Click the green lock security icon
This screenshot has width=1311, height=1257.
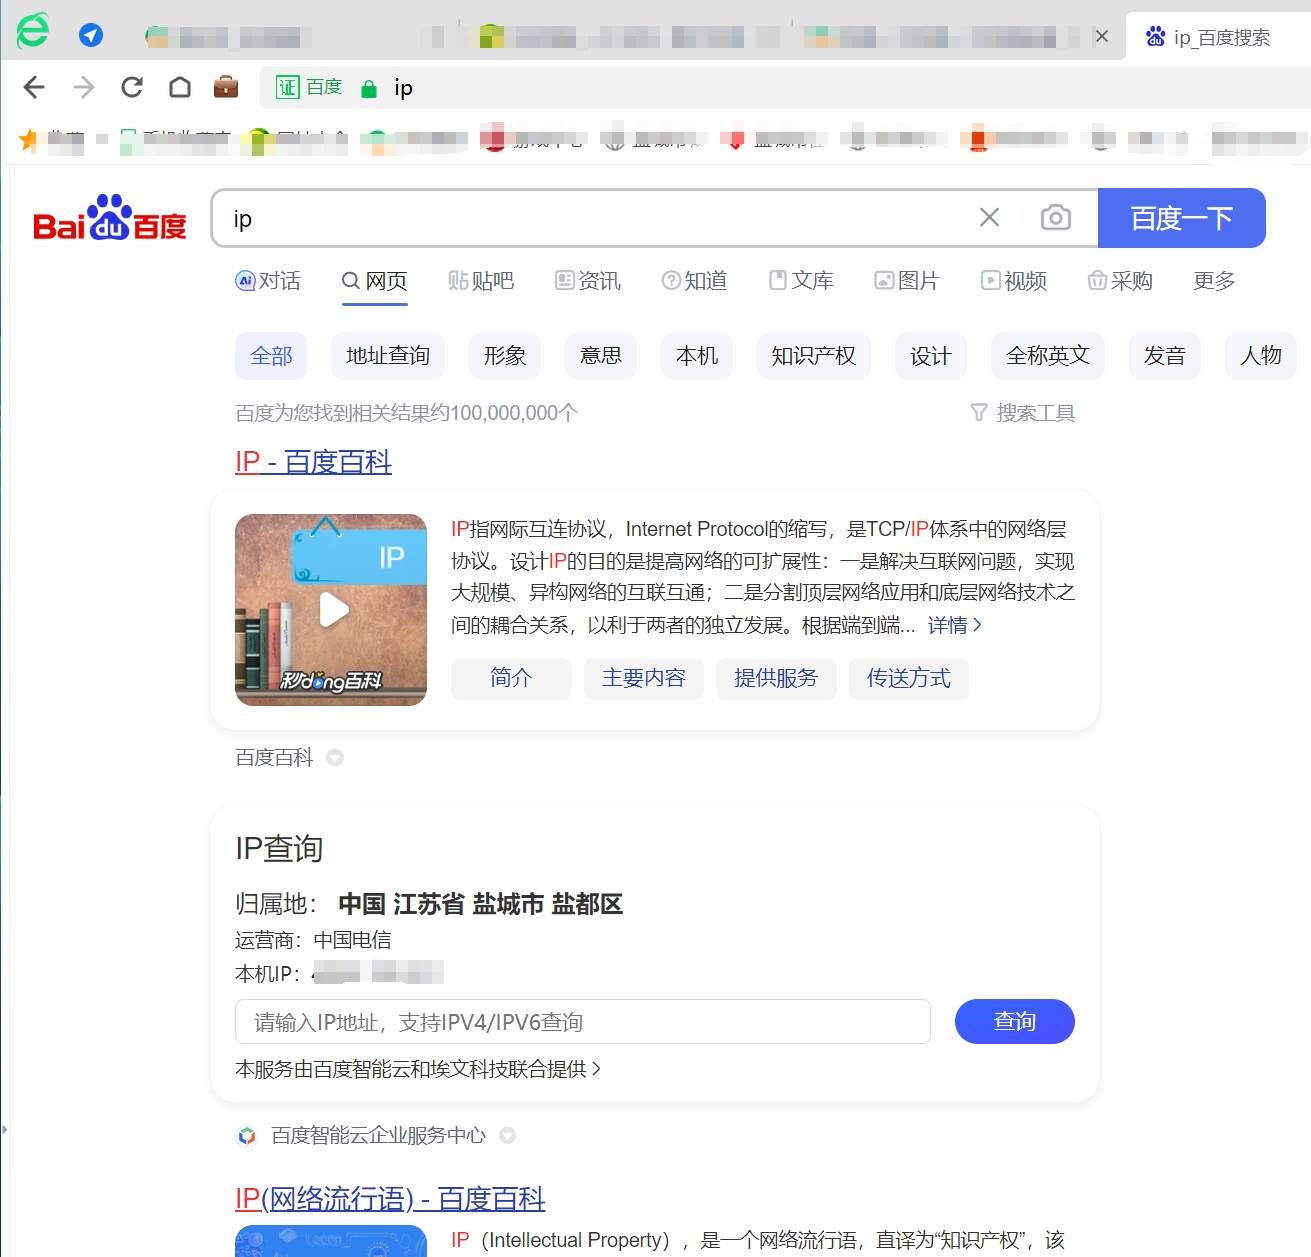pyautogui.click(x=369, y=89)
